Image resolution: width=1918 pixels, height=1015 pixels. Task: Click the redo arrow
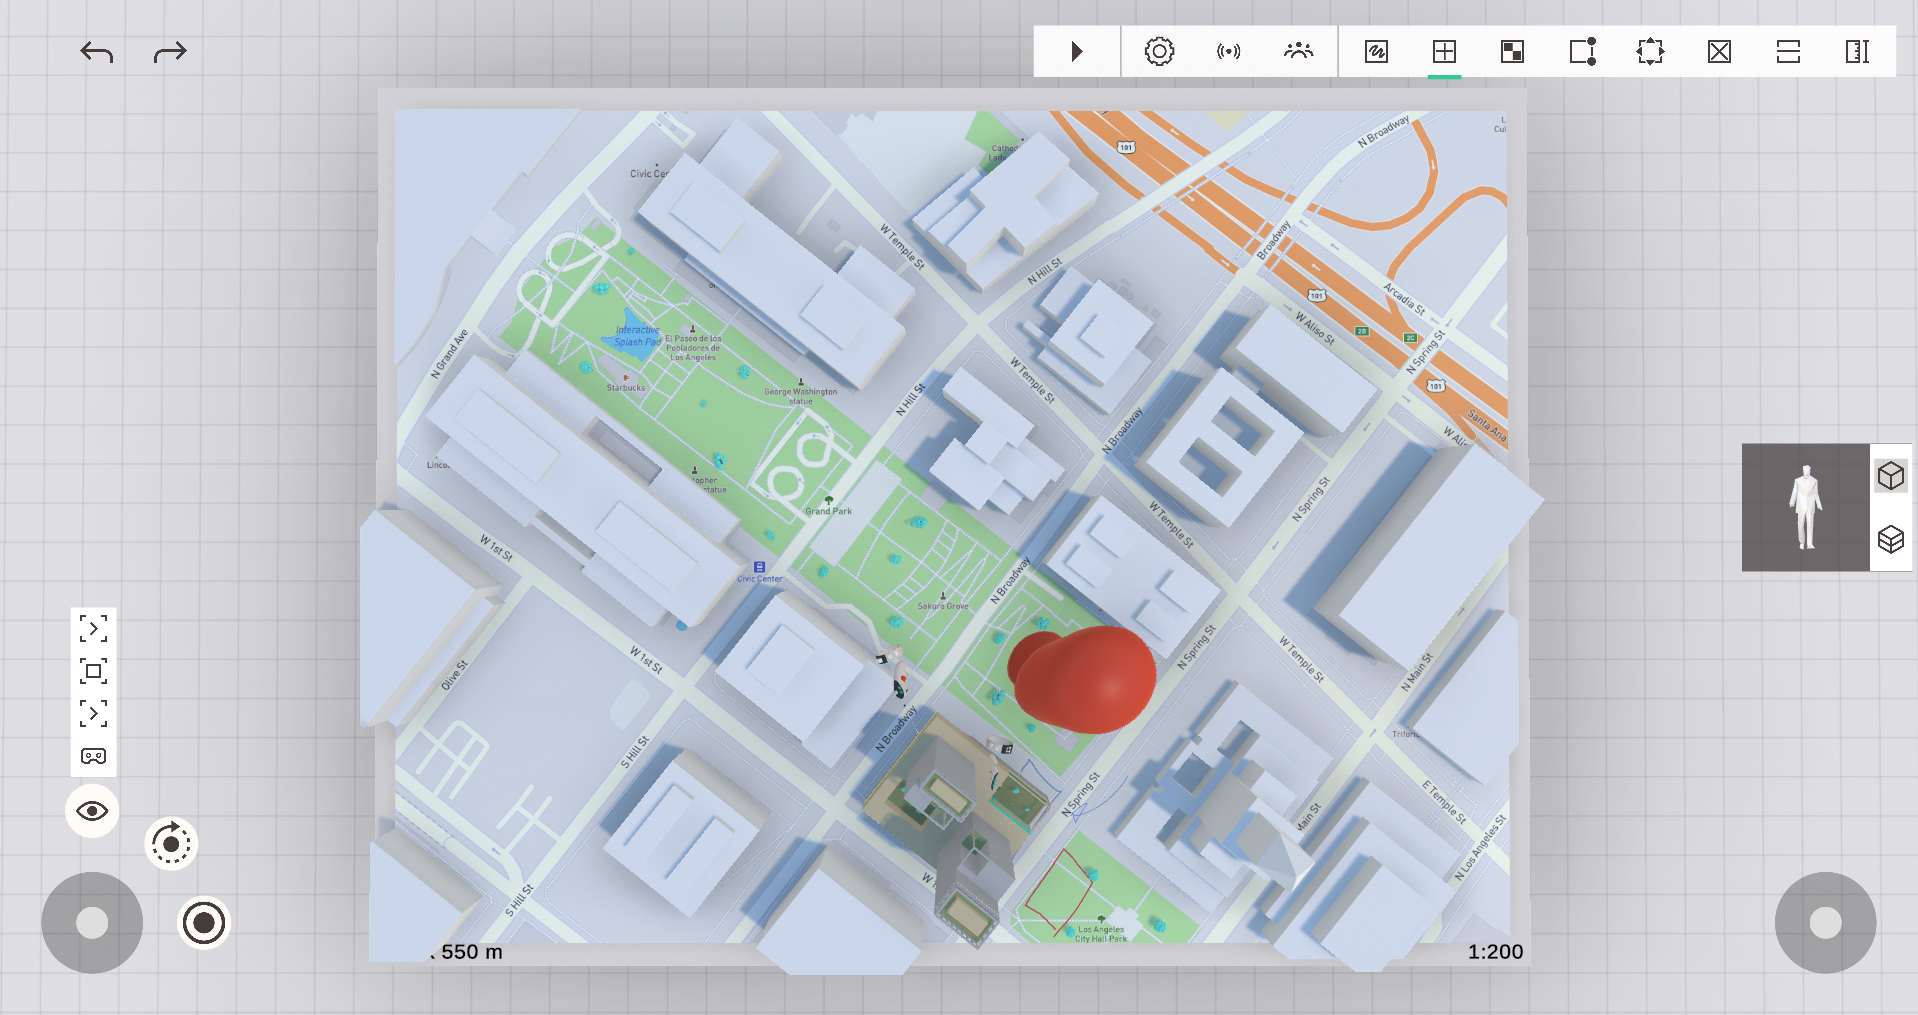pos(170,52)
